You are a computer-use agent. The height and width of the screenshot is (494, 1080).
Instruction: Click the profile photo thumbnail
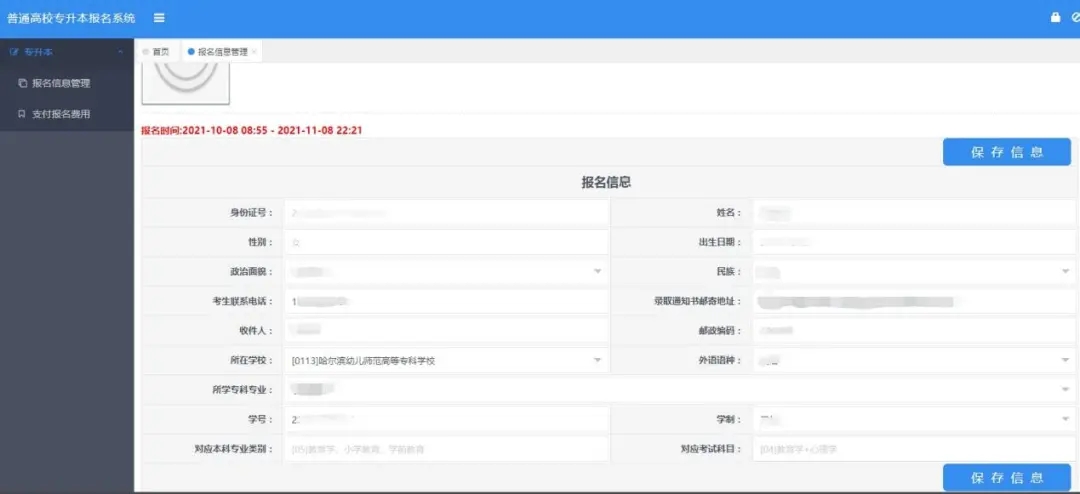(x=185, y=83)
